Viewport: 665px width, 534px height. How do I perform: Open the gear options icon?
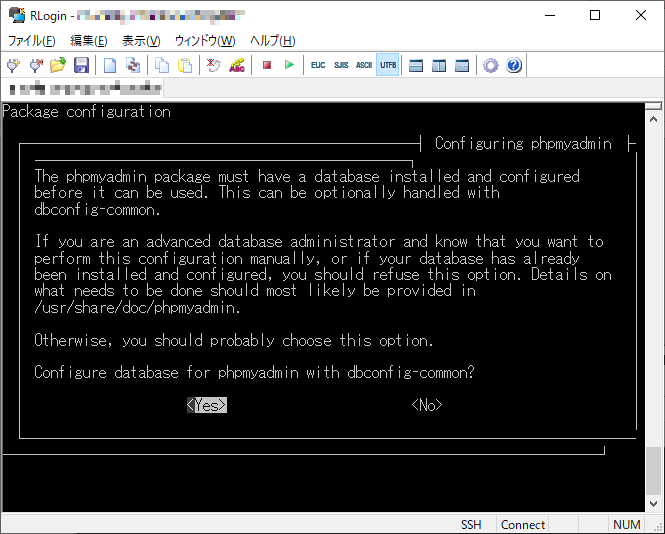point(490,65)
